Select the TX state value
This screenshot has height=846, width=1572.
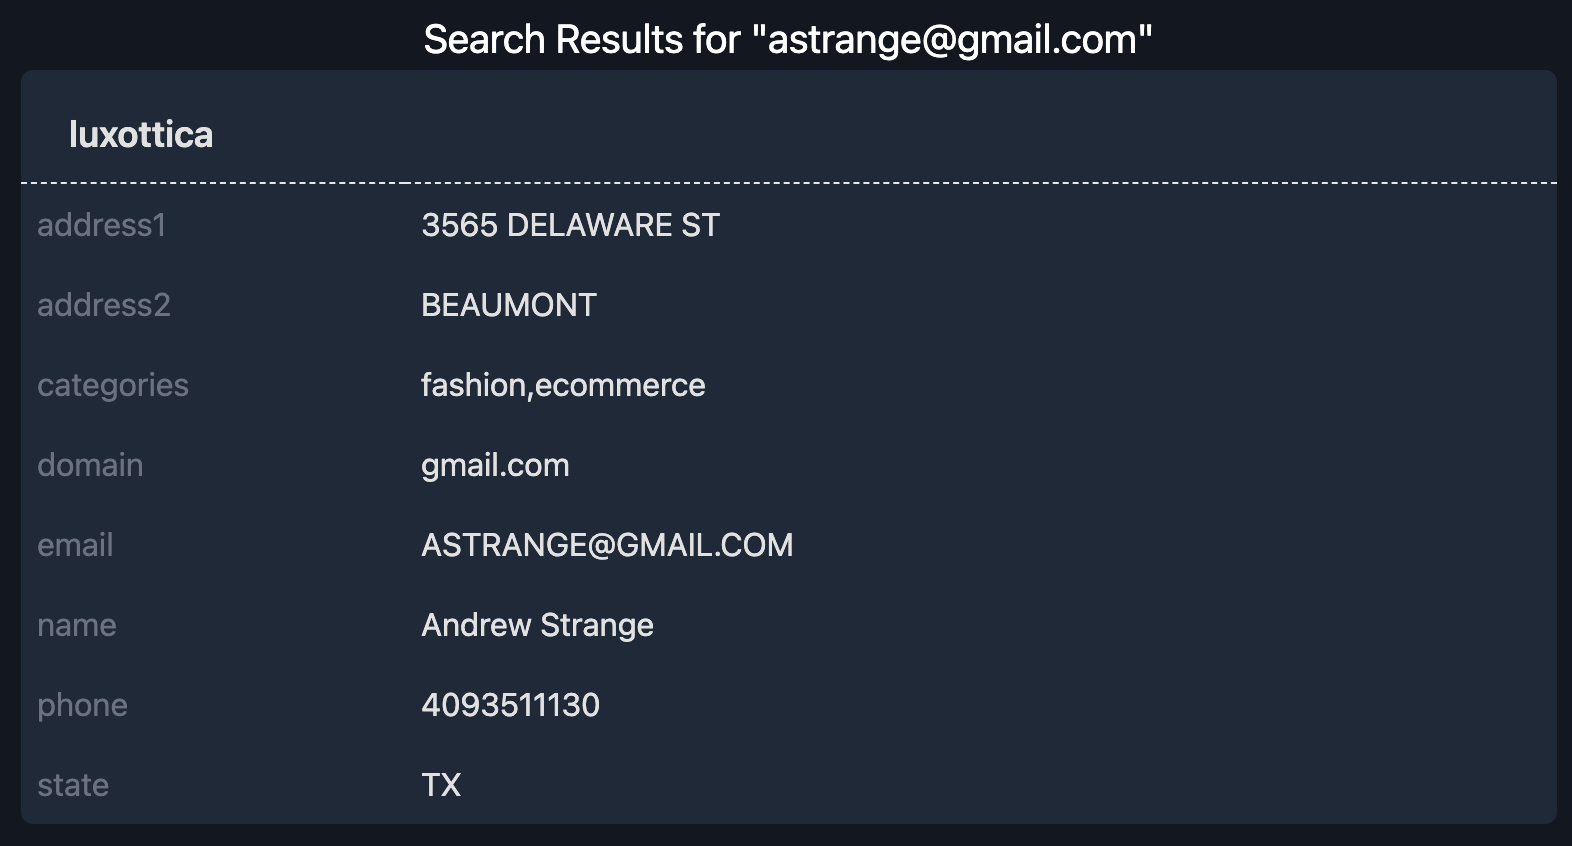click(441, 785)
